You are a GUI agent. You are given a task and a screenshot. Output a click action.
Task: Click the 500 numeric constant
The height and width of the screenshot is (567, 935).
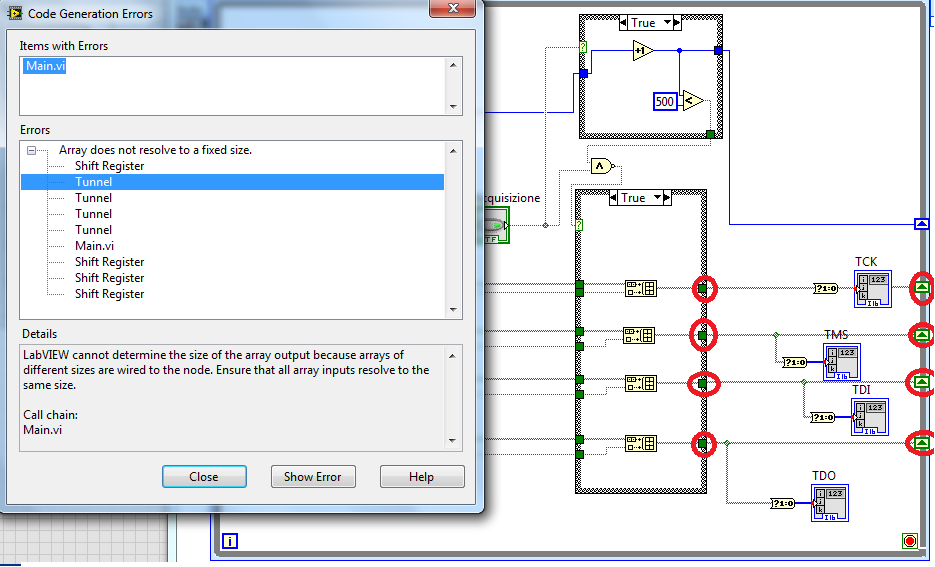(x=665, y=101)
